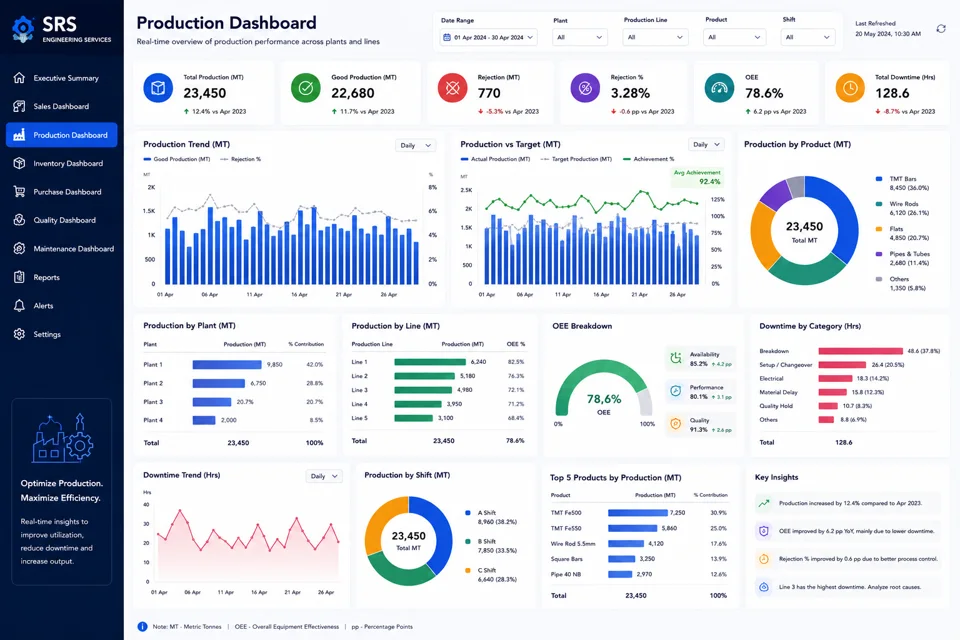Screen dimensions: 960x640
Task: Click the OEE 78.6% gauge arc
Action: click(604, 387)
